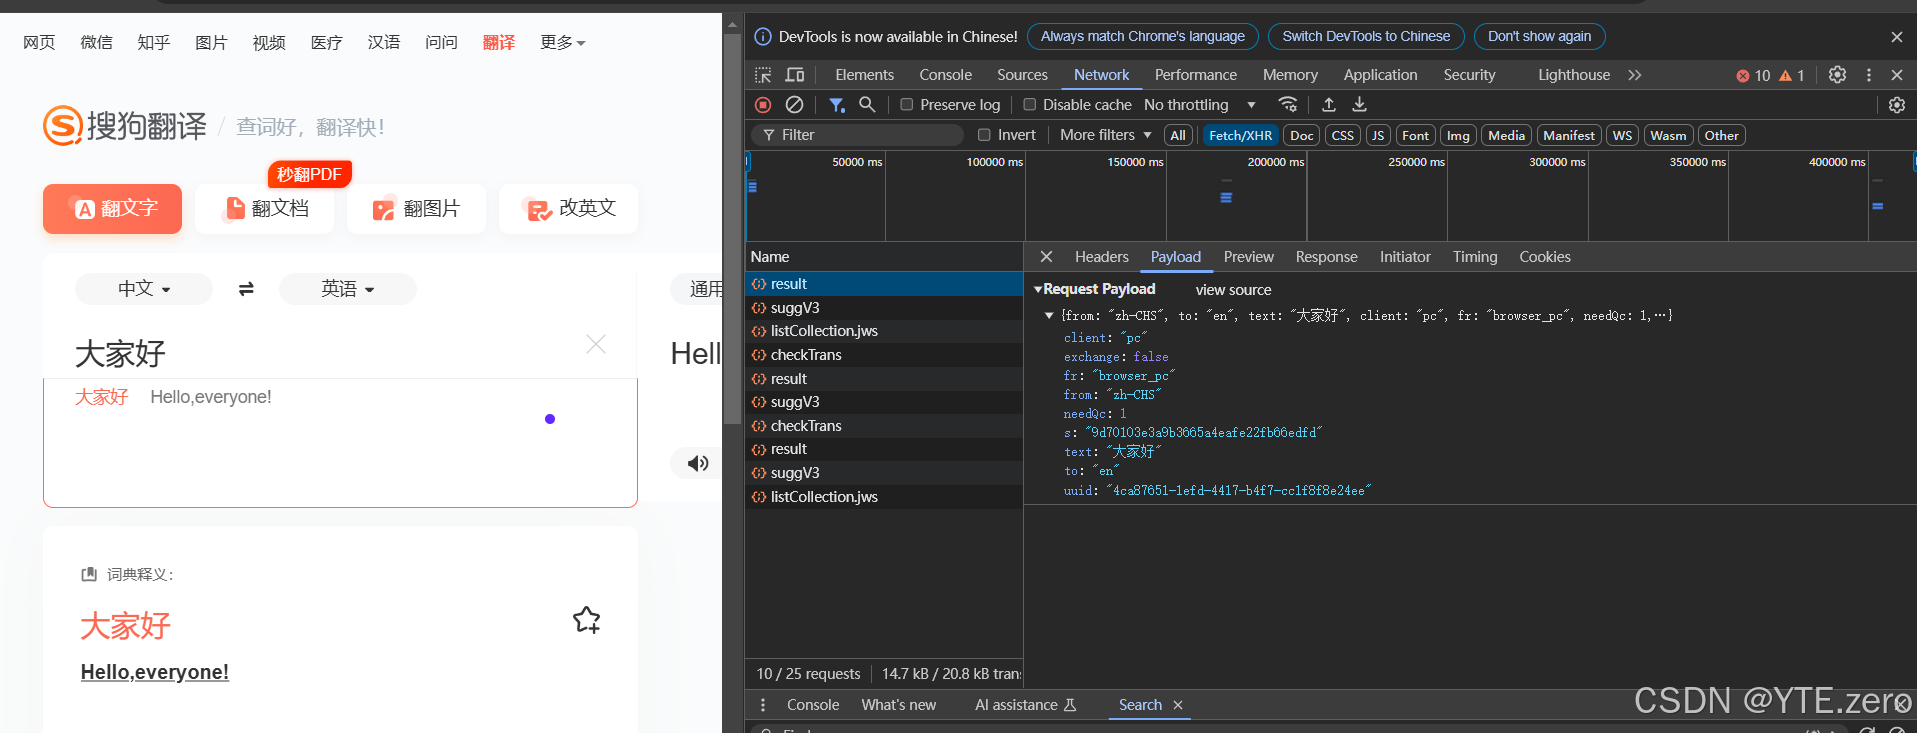Open the target language 英语 dropdown
Image resolution: width=1917 pixels, height=733 pixels.
click(347, 289)
